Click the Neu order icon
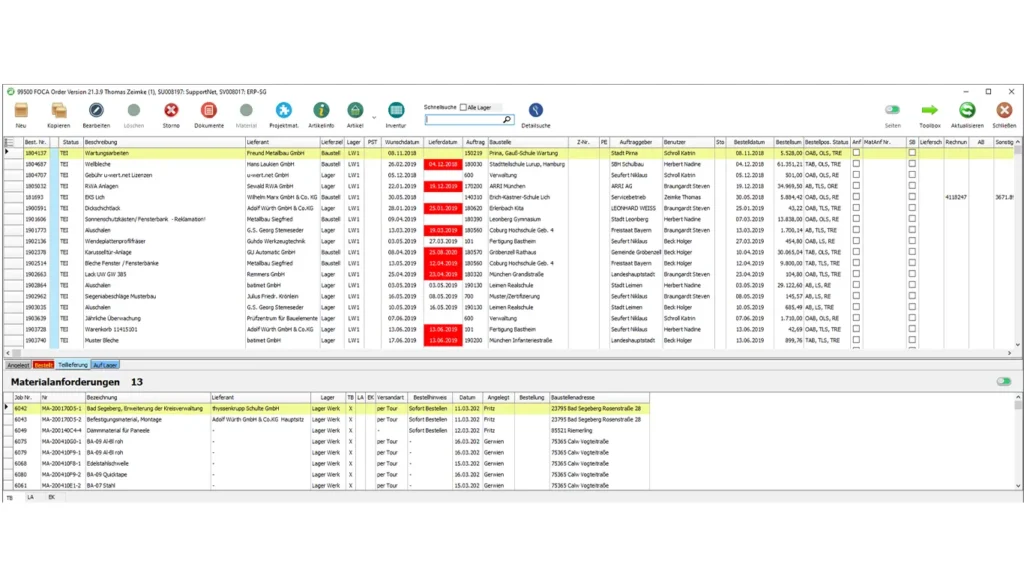 [x=21, y=111]
